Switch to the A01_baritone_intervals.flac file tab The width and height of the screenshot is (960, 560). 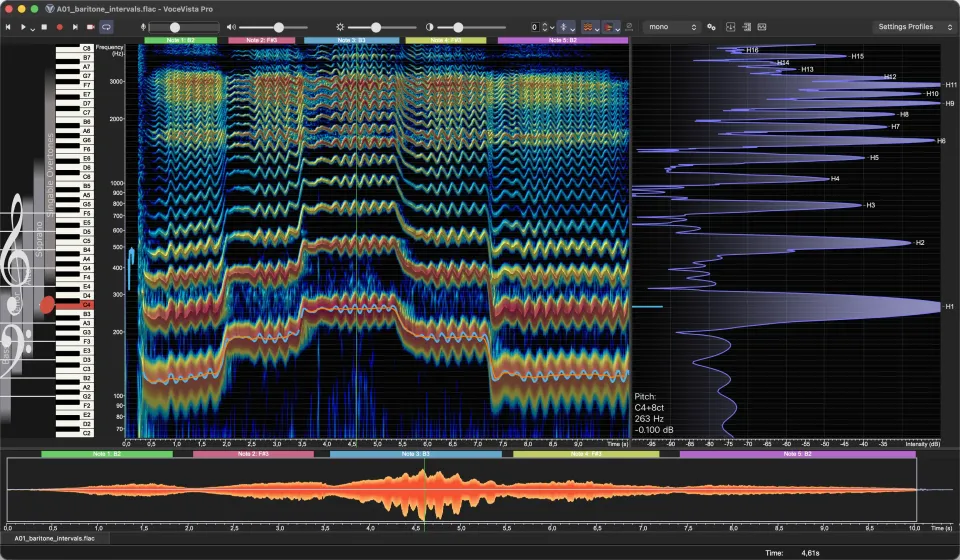click(55, 539)
